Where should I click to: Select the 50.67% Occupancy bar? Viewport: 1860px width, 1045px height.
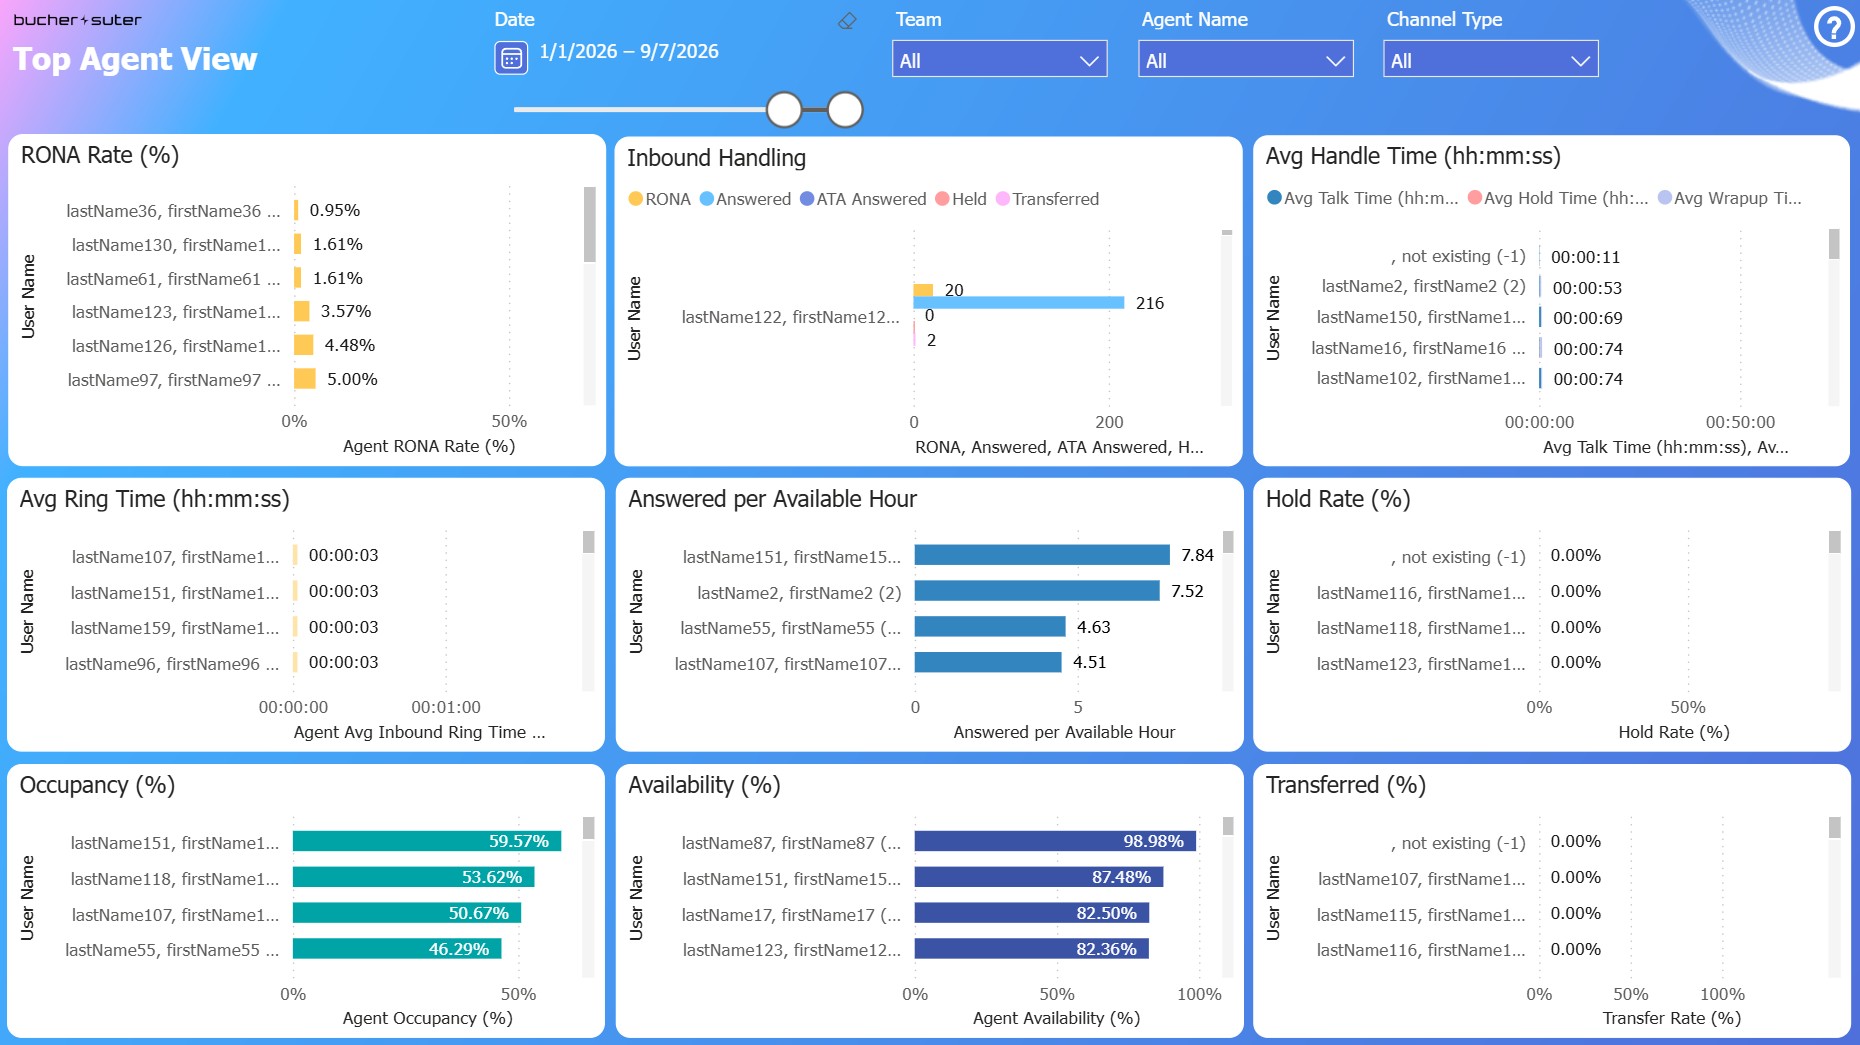point(407,914)
